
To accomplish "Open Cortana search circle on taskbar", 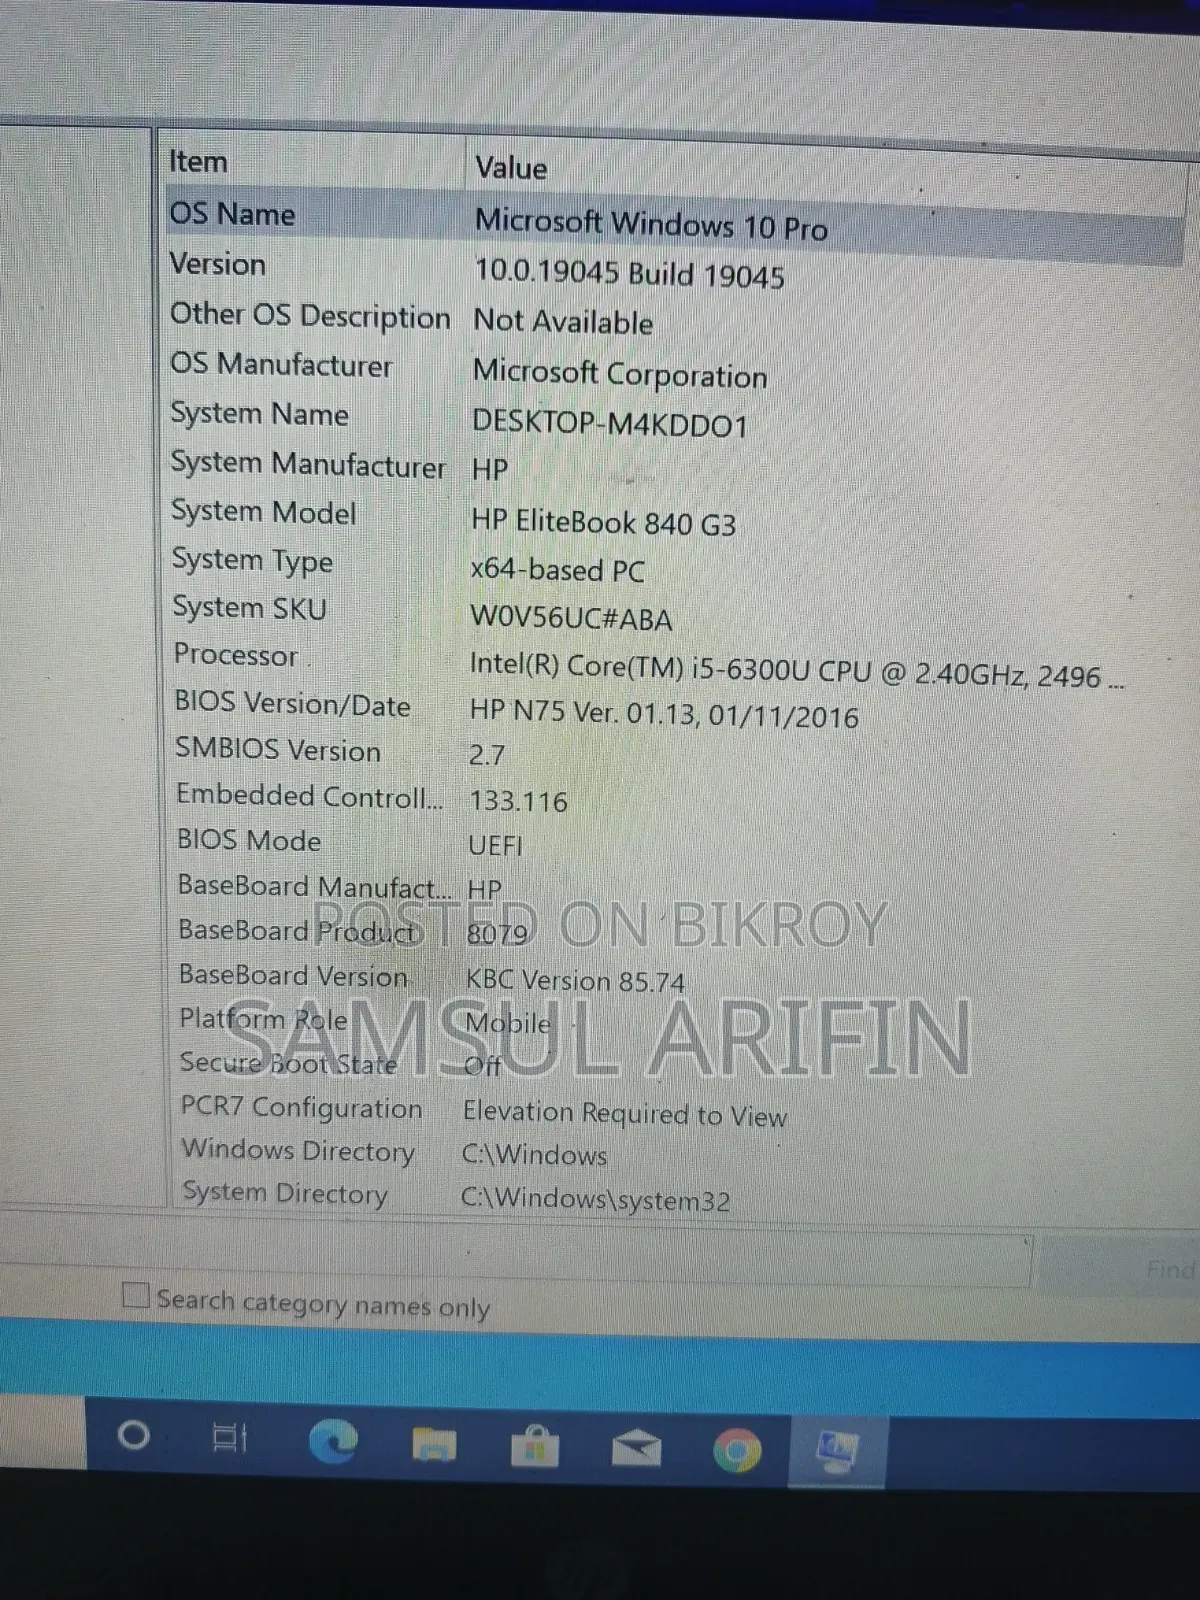I will tap(133, 1436).
